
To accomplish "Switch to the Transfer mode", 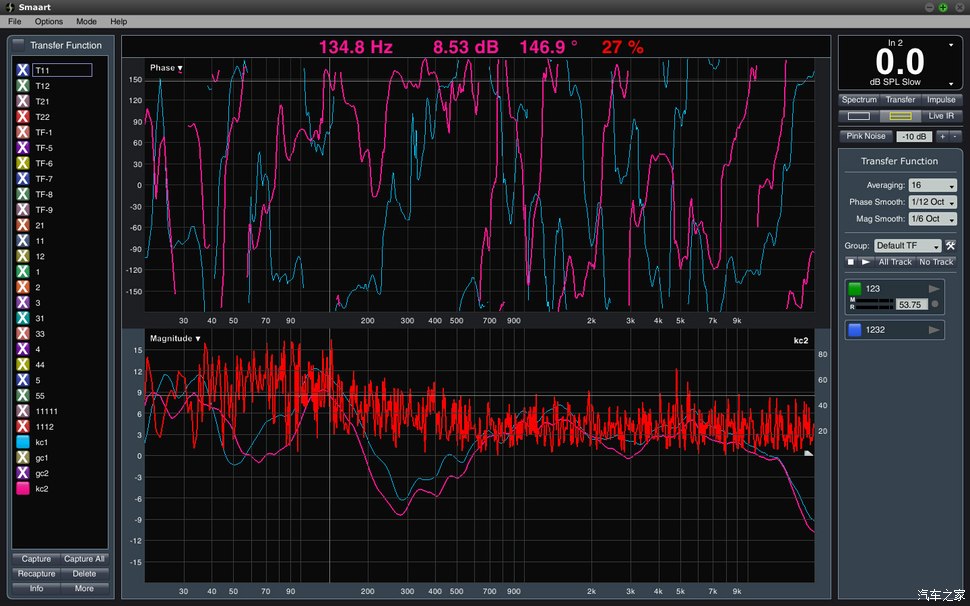I will [x=900, y=100].
